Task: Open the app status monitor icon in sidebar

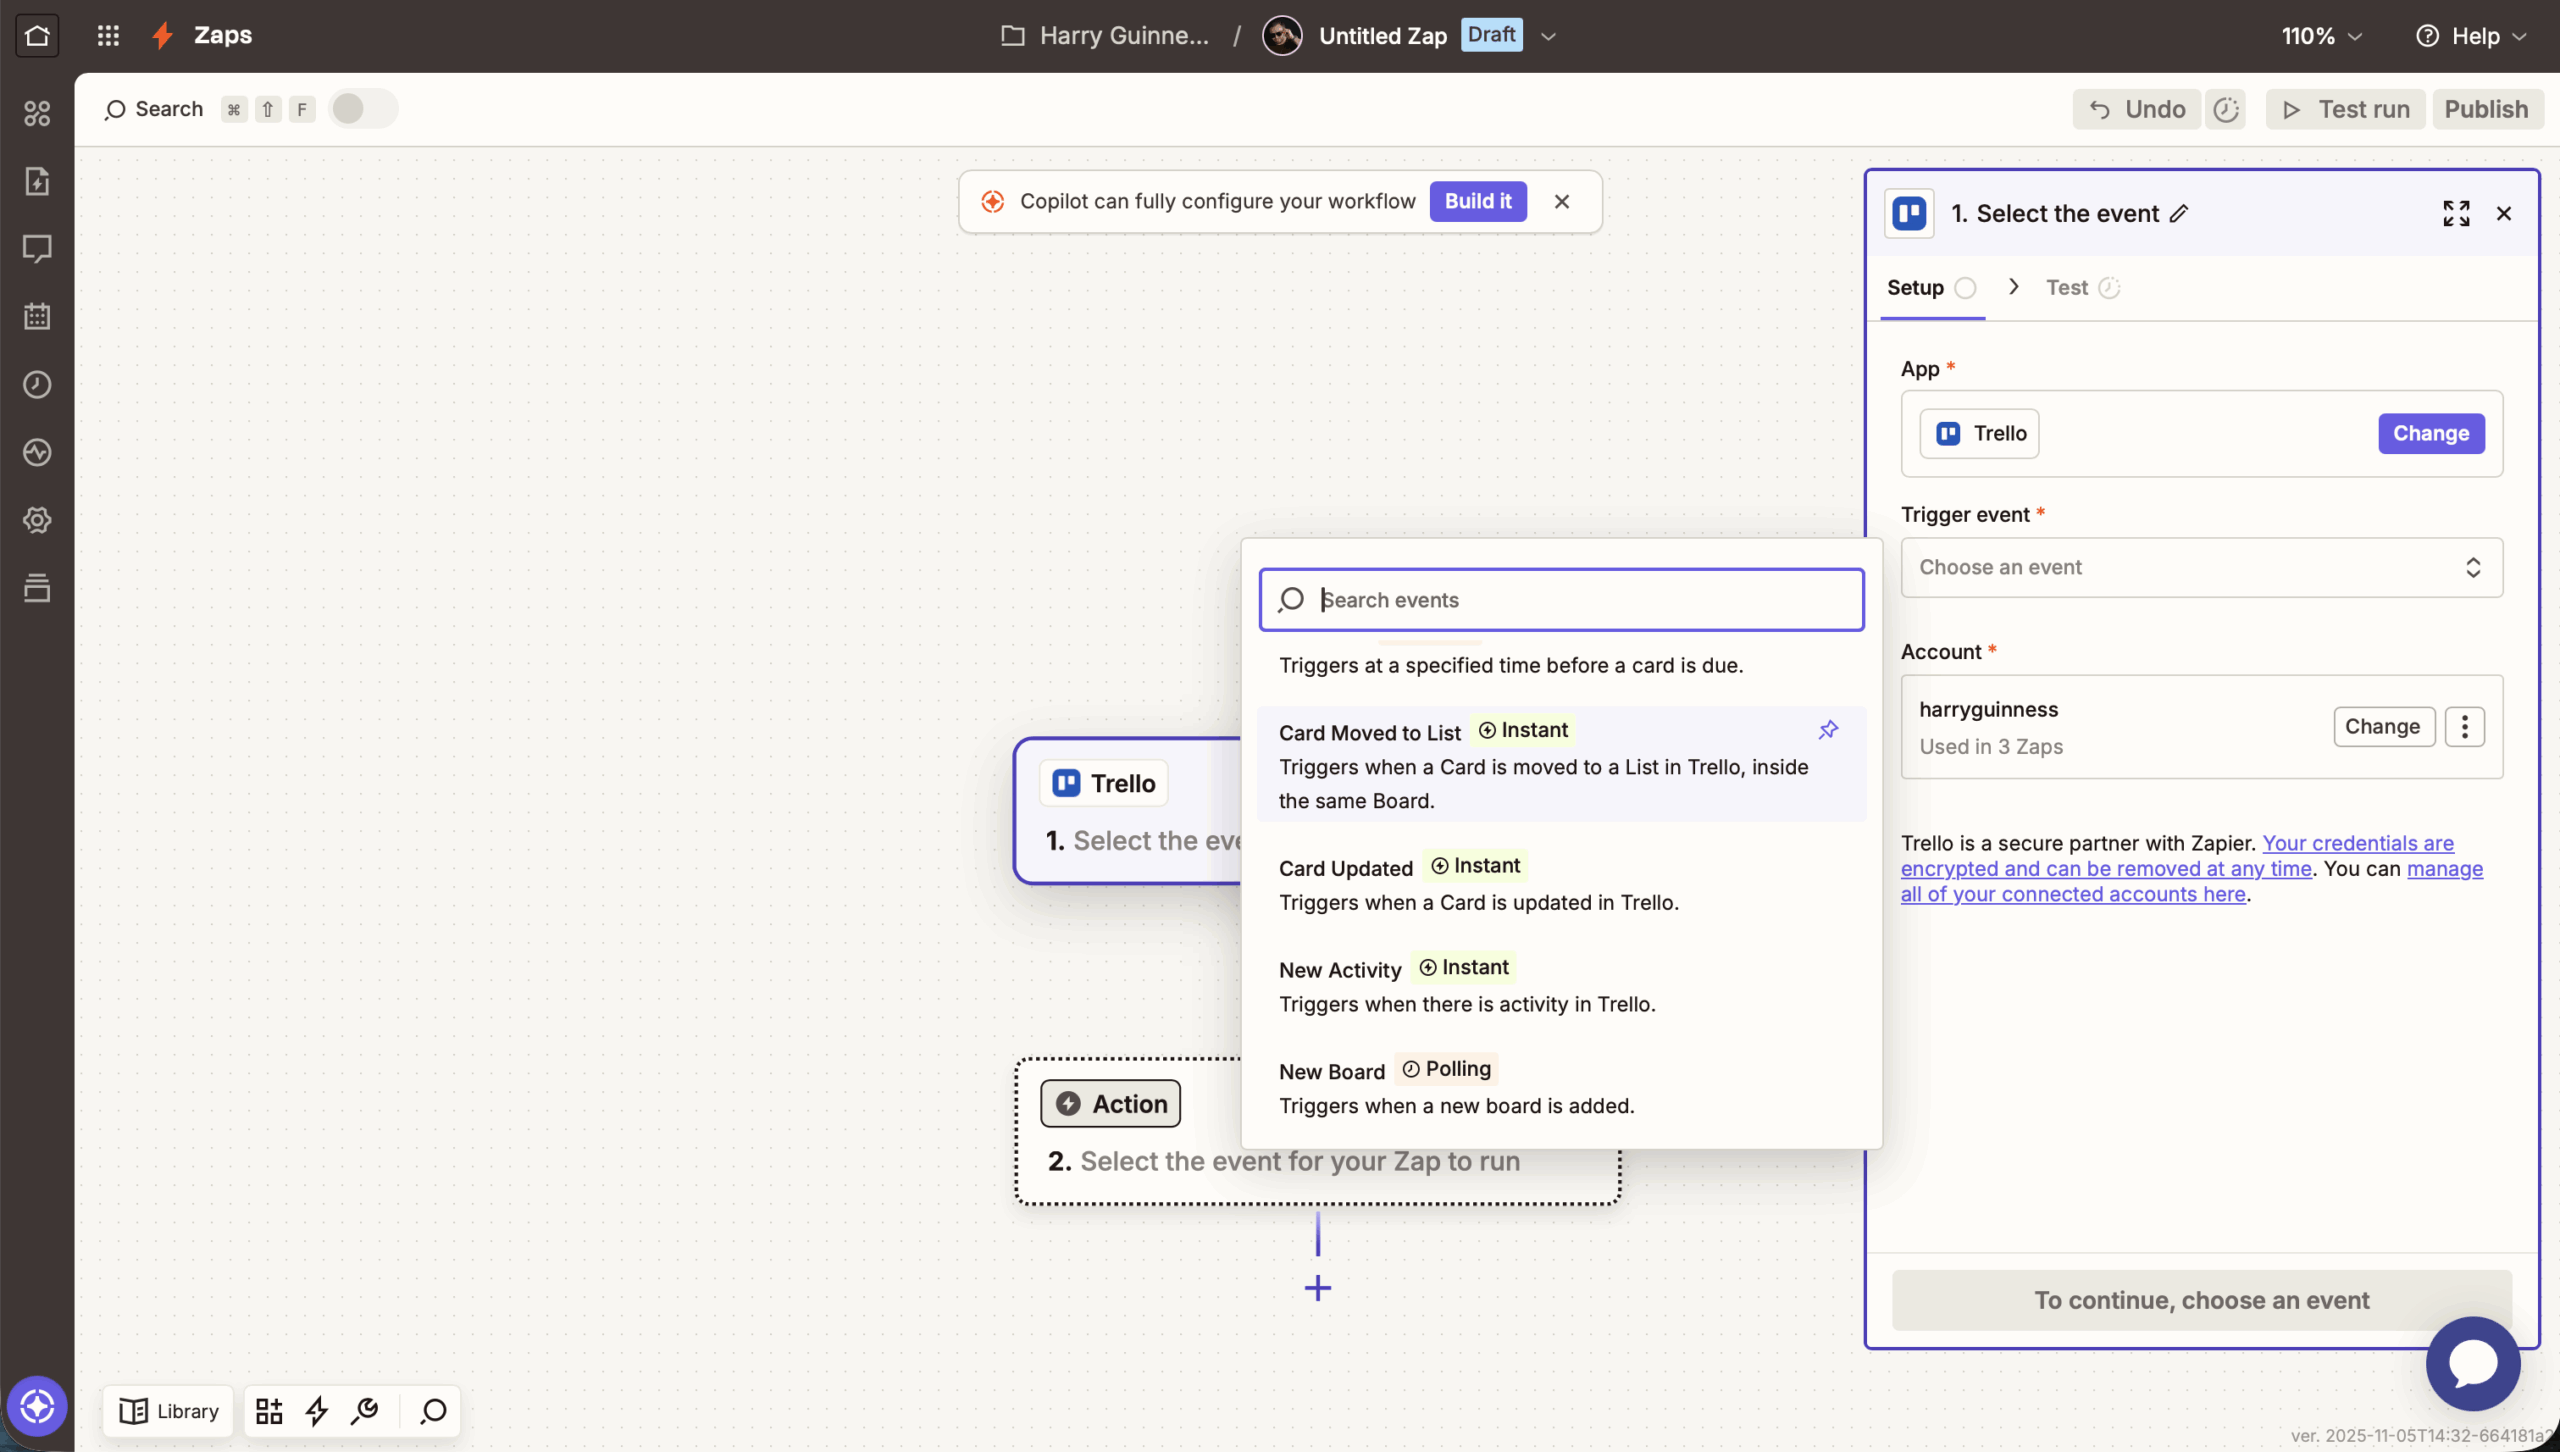Action: click(x=37, y=452)
